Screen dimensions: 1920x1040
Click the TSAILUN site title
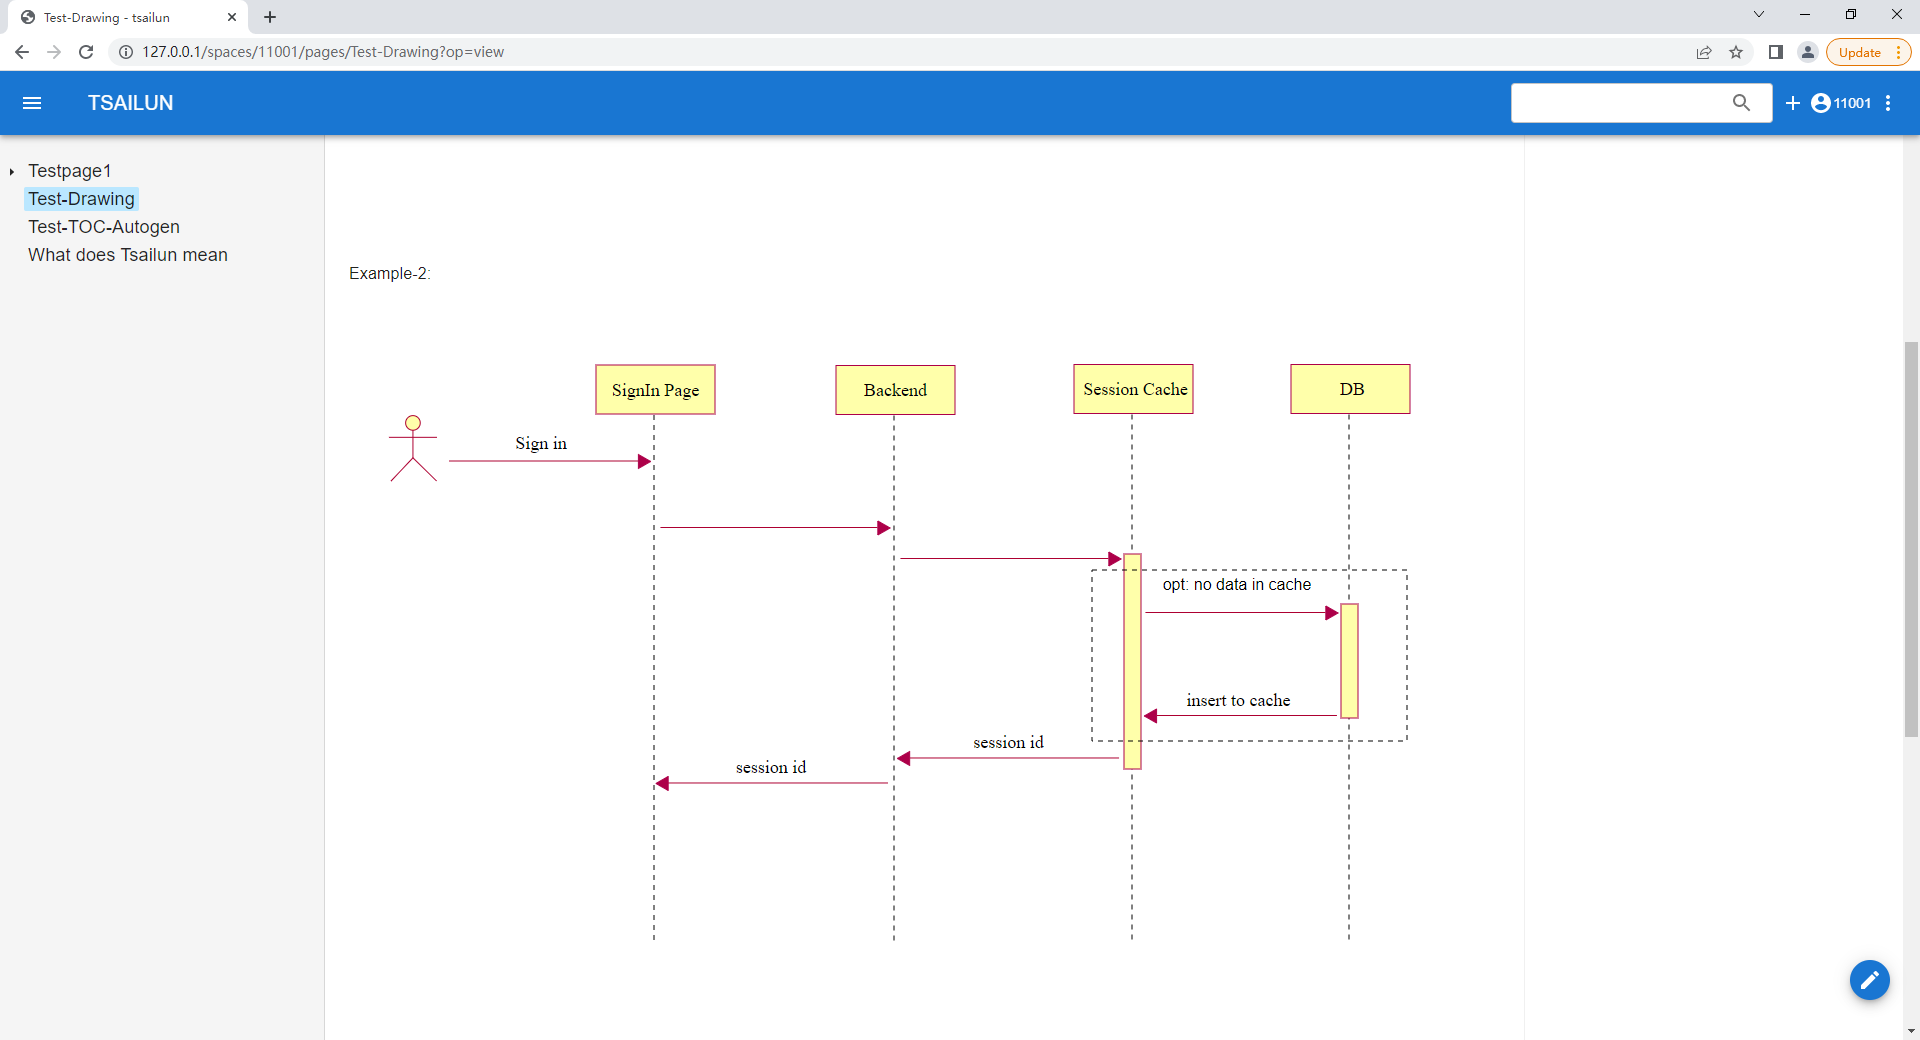click(130, 103)
